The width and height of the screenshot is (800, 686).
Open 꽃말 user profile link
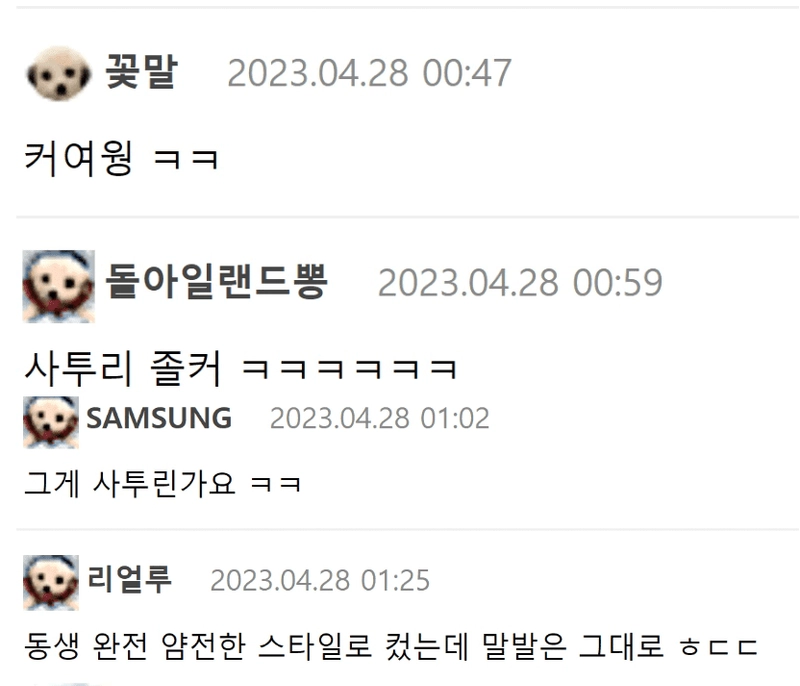point(141,72)
